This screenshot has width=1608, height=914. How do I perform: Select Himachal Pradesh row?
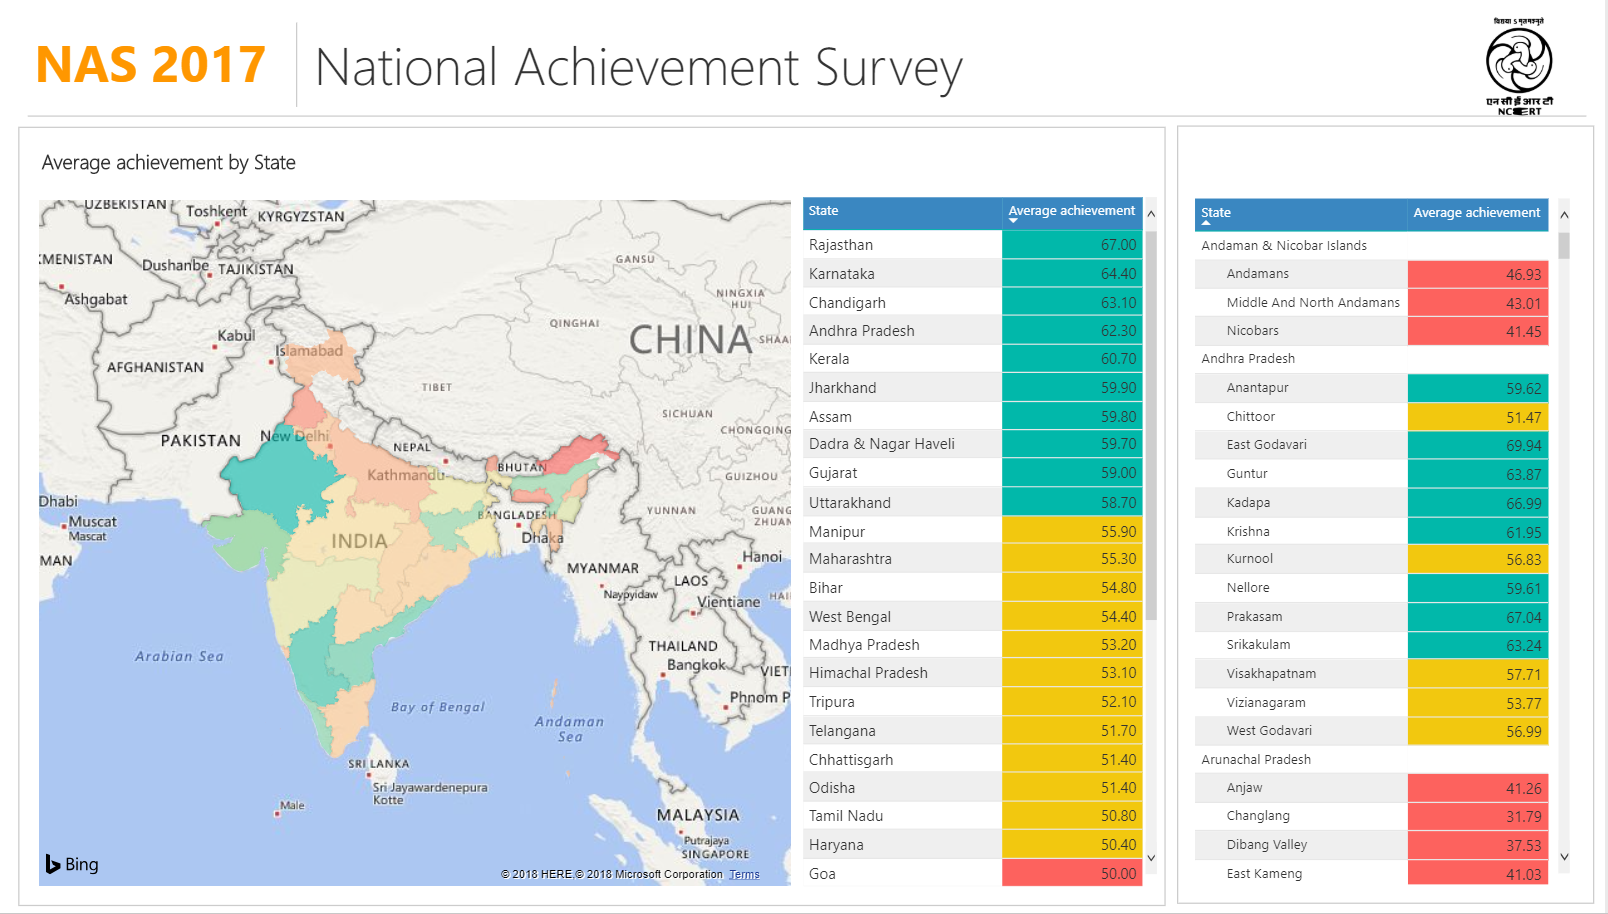coord(973,673)
